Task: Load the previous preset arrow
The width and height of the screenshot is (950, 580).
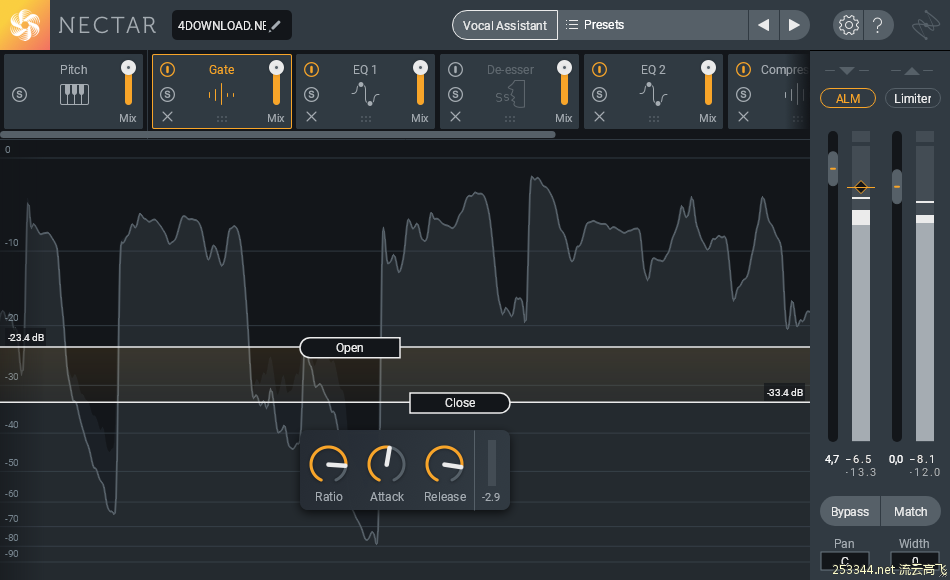Action: (x=763, y=25)
